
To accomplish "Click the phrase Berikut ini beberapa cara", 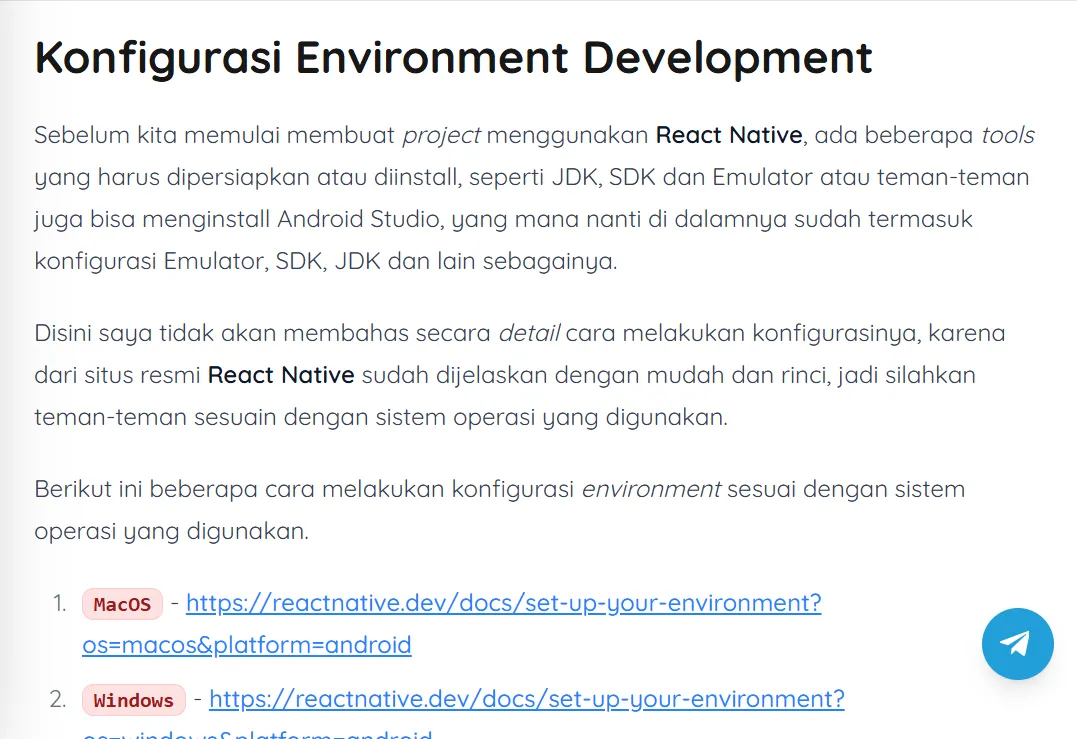I will pos(174,489).
